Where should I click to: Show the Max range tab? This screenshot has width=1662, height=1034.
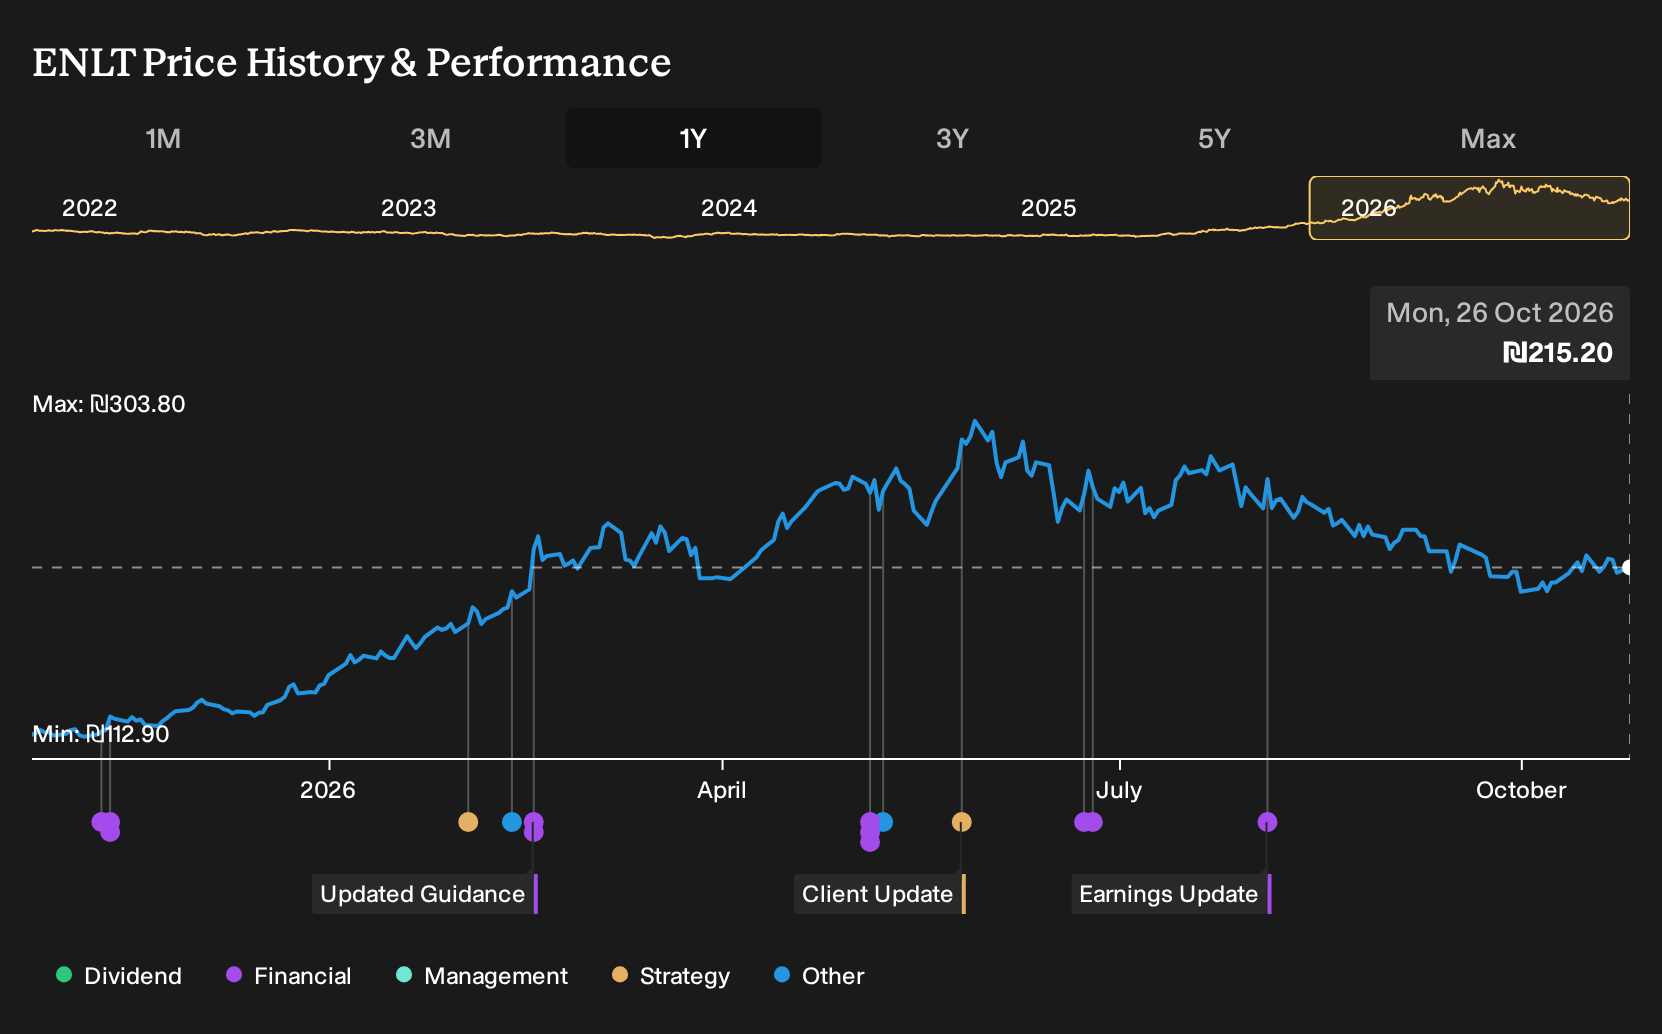click(1488, 138)
